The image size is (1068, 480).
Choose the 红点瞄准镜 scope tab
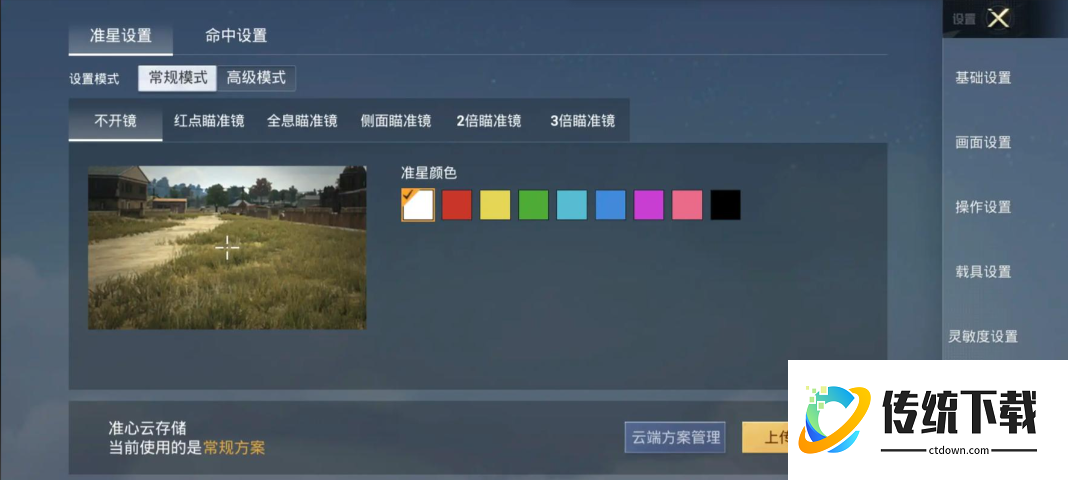coord(209,121)
